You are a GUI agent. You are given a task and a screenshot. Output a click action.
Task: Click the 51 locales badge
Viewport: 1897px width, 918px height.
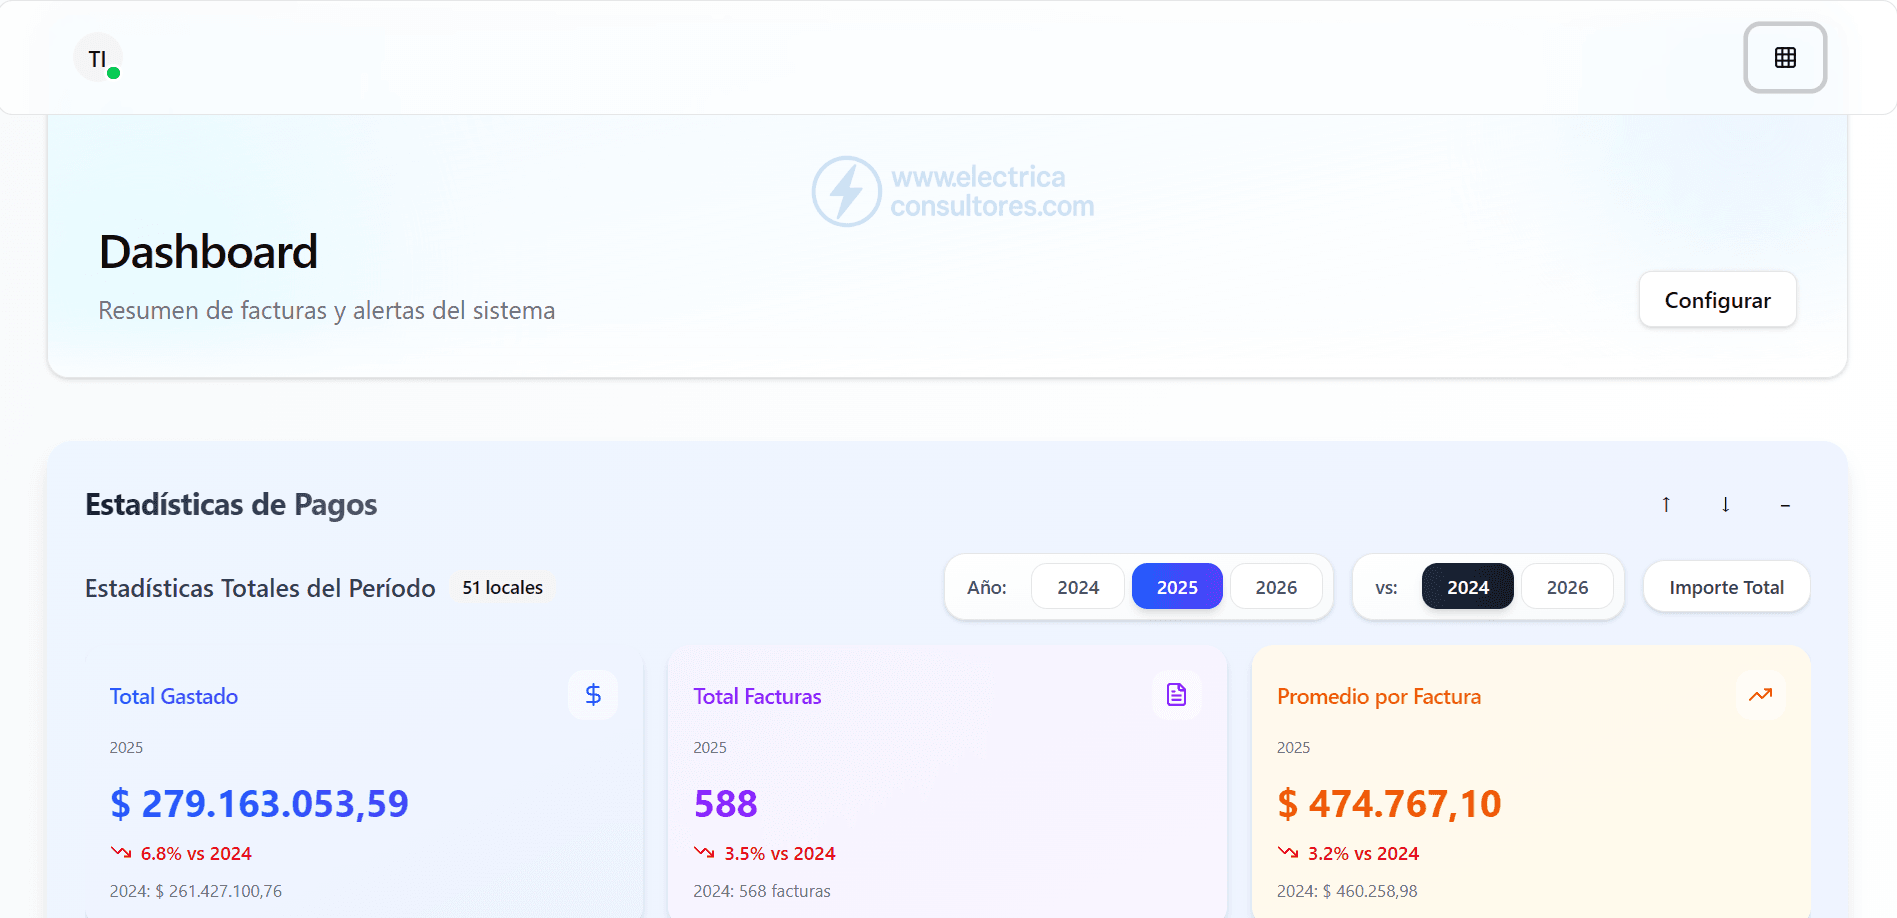coord(501,588)
